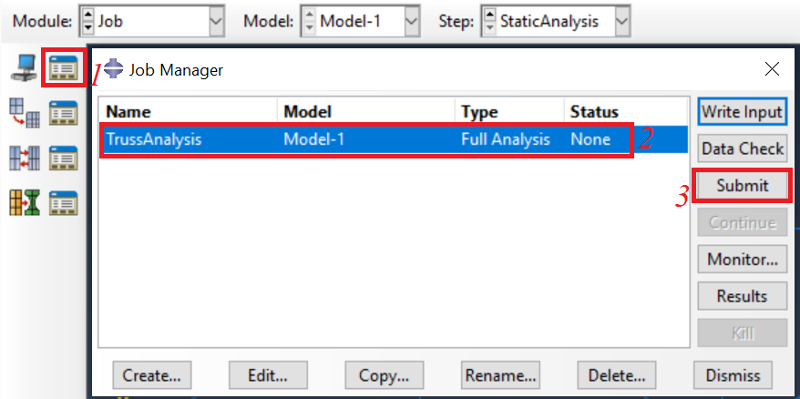Click the Data Check button
The width and height of the screenshot is (800, 399).
742,148
